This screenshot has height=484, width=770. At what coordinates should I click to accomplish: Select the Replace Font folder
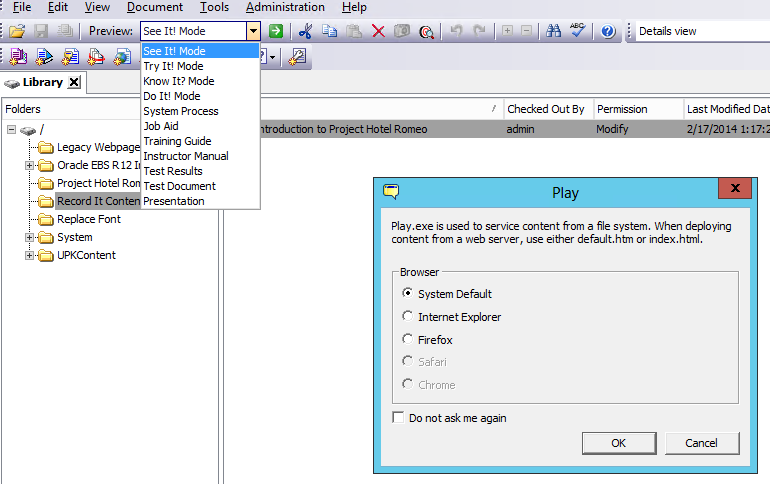click(88, 219)
